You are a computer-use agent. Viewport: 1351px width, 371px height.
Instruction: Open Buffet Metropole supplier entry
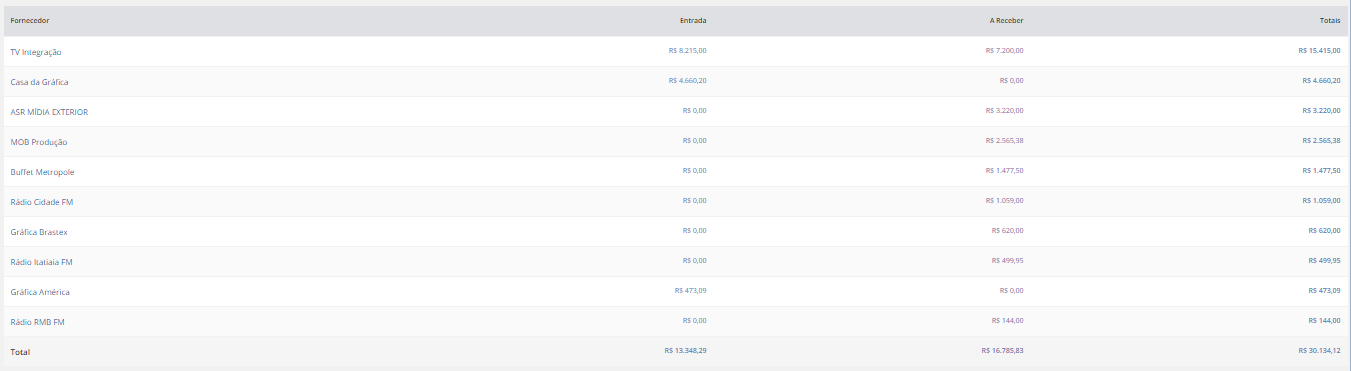point(42,172)
